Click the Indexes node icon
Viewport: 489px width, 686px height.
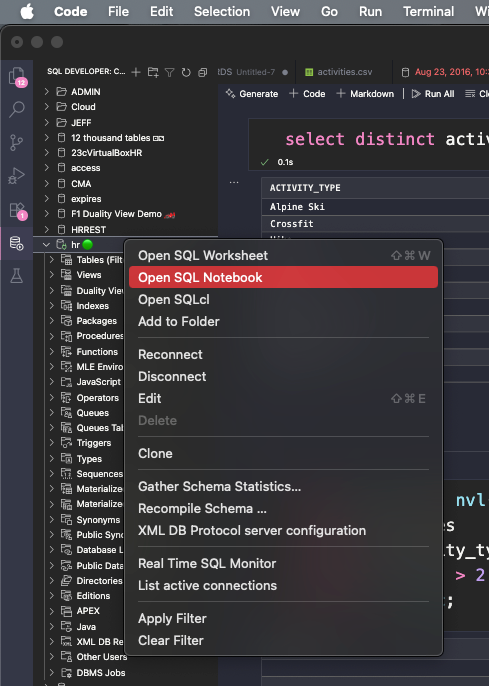[x=66, y=305]
